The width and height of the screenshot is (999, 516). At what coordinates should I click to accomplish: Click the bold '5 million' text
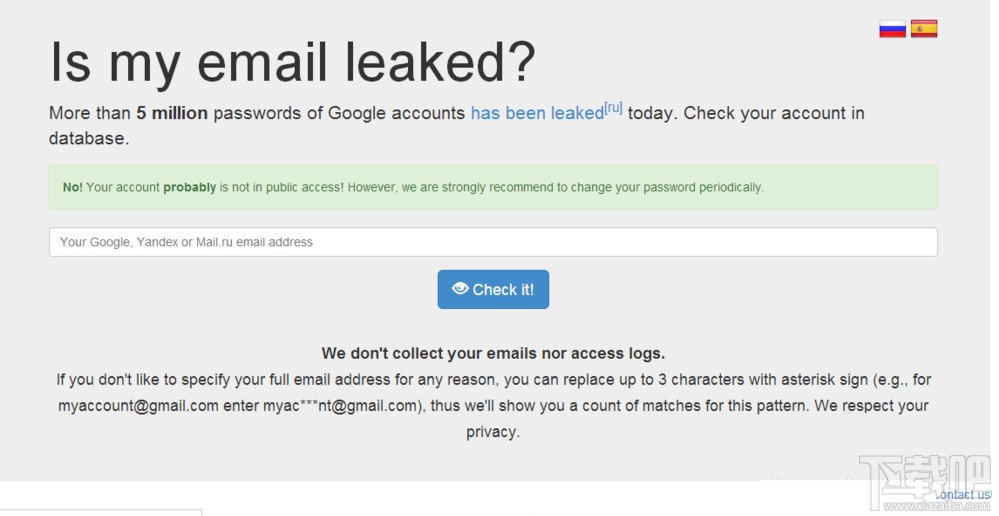point(172,113)
